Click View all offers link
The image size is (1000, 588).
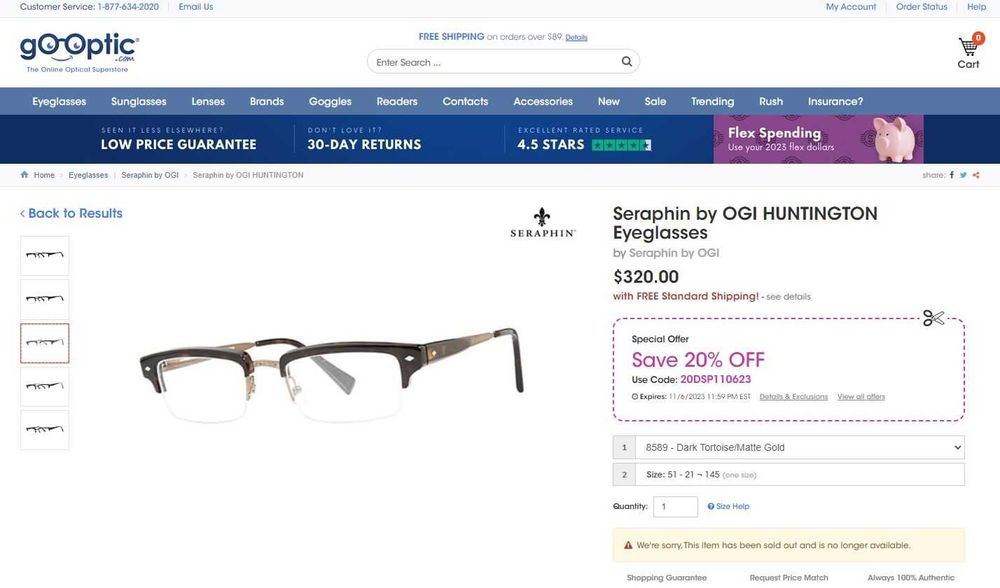click(861, 397)
